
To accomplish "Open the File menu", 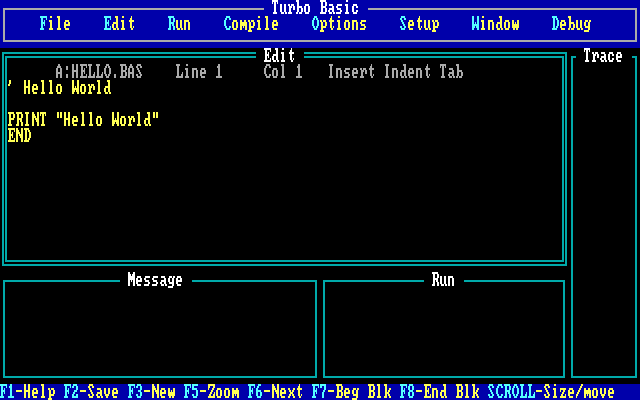I will click(55, 24).
